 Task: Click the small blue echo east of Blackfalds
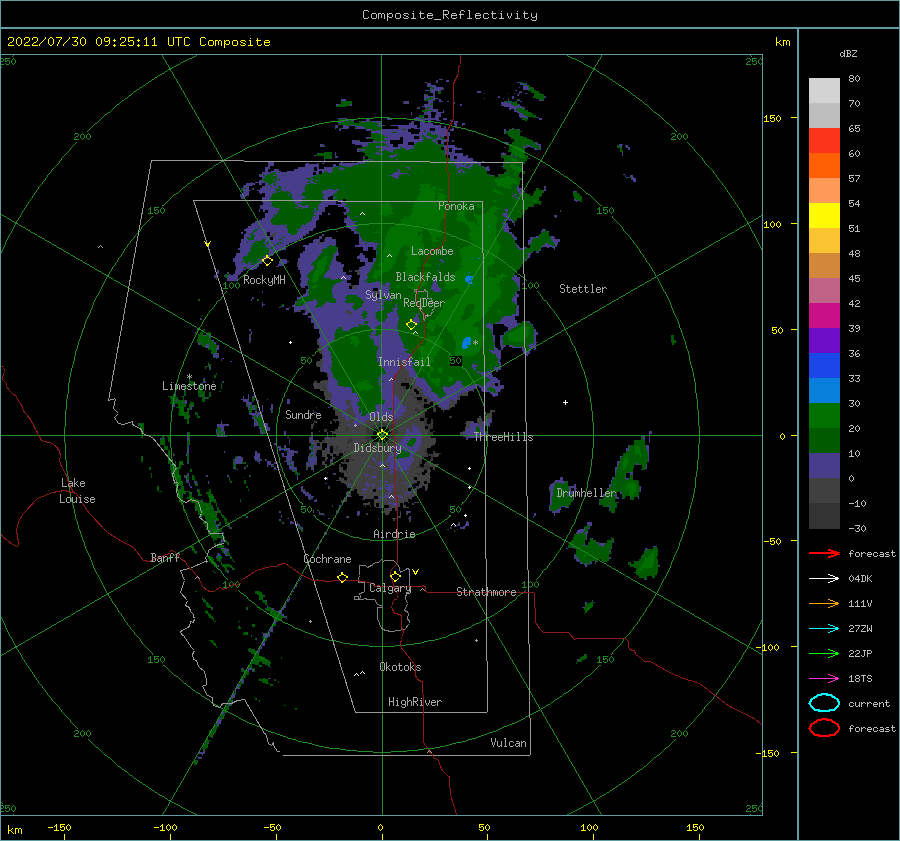pyautogui.click(x=469, y=280)
